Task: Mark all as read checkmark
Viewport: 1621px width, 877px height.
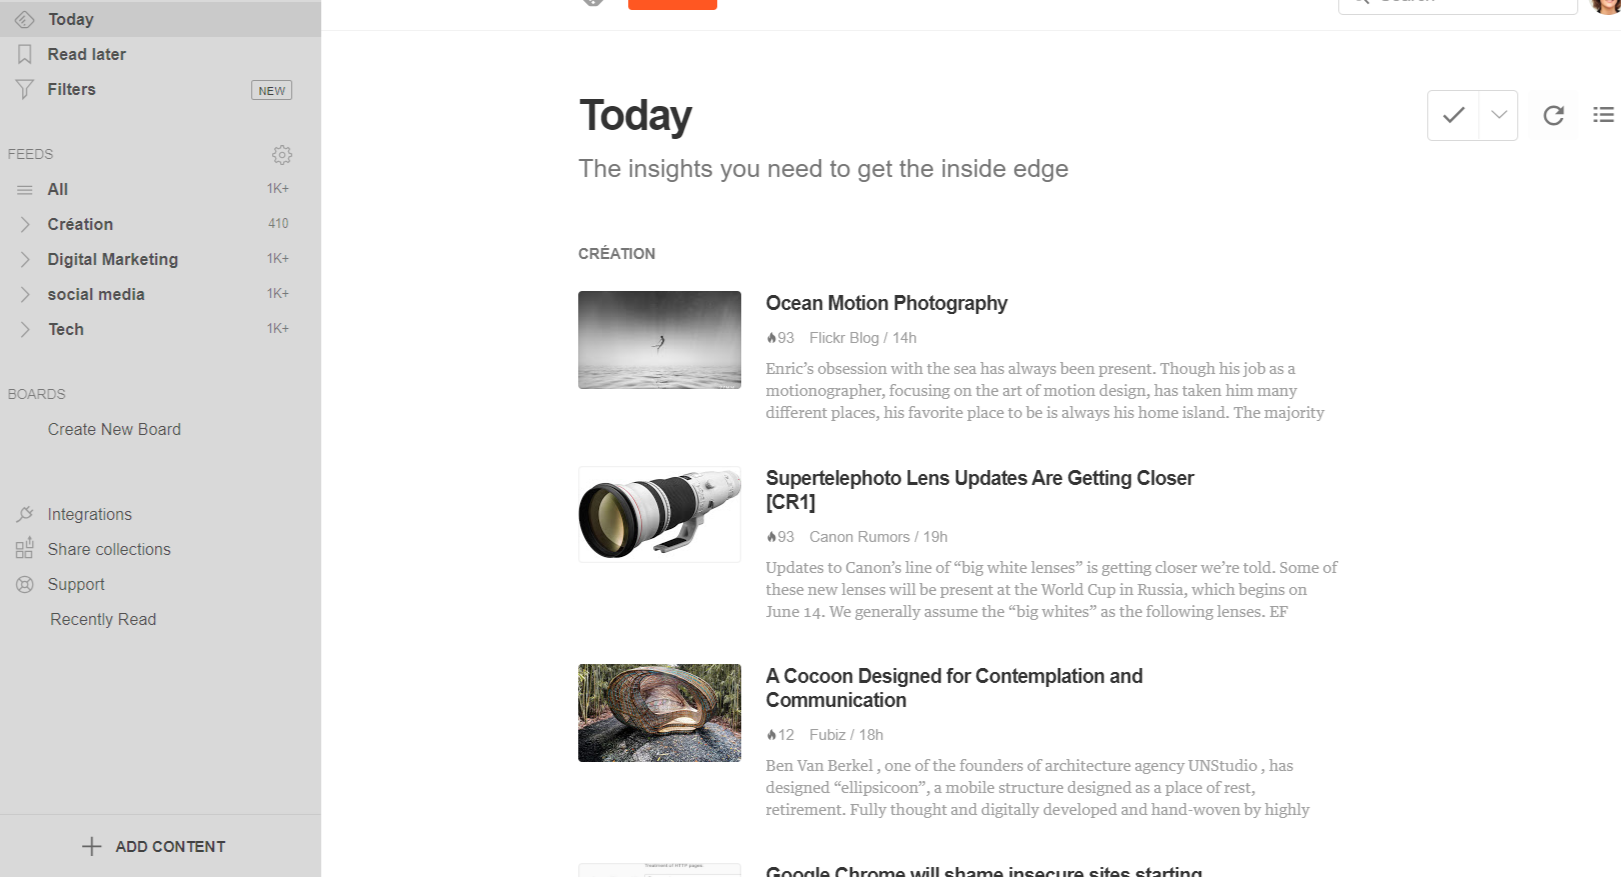Action: pyautogui.click(x=1453, y=115)
